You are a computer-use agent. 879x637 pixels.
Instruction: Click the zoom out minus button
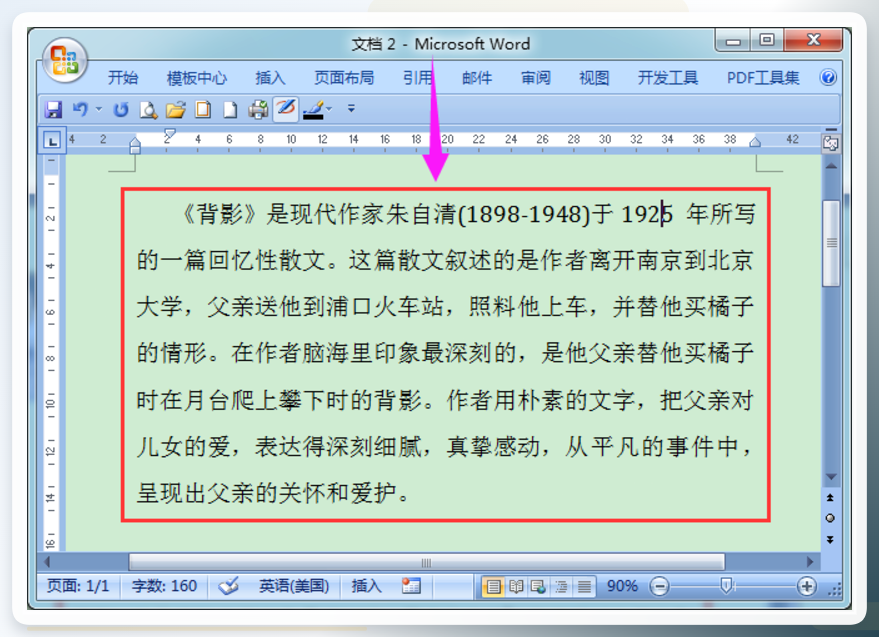[x=659, y=587]
